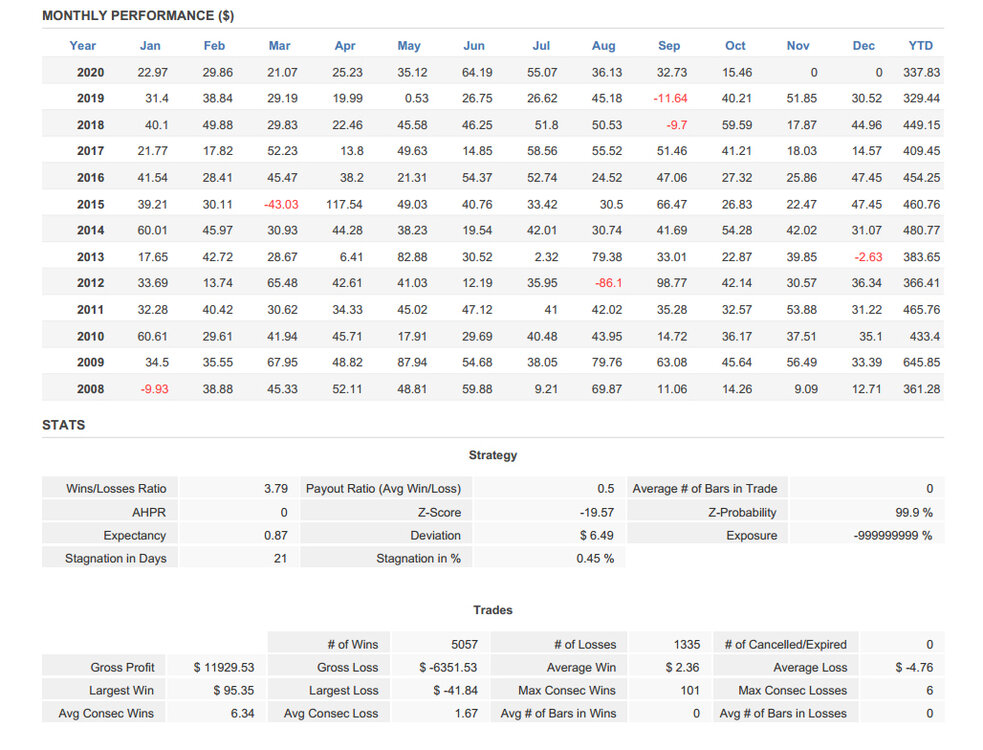Screen dimensions: 983x750
Task: Click the Wins/Losses Ratio label
Action: pyautogui.click(x=116, y=489)
